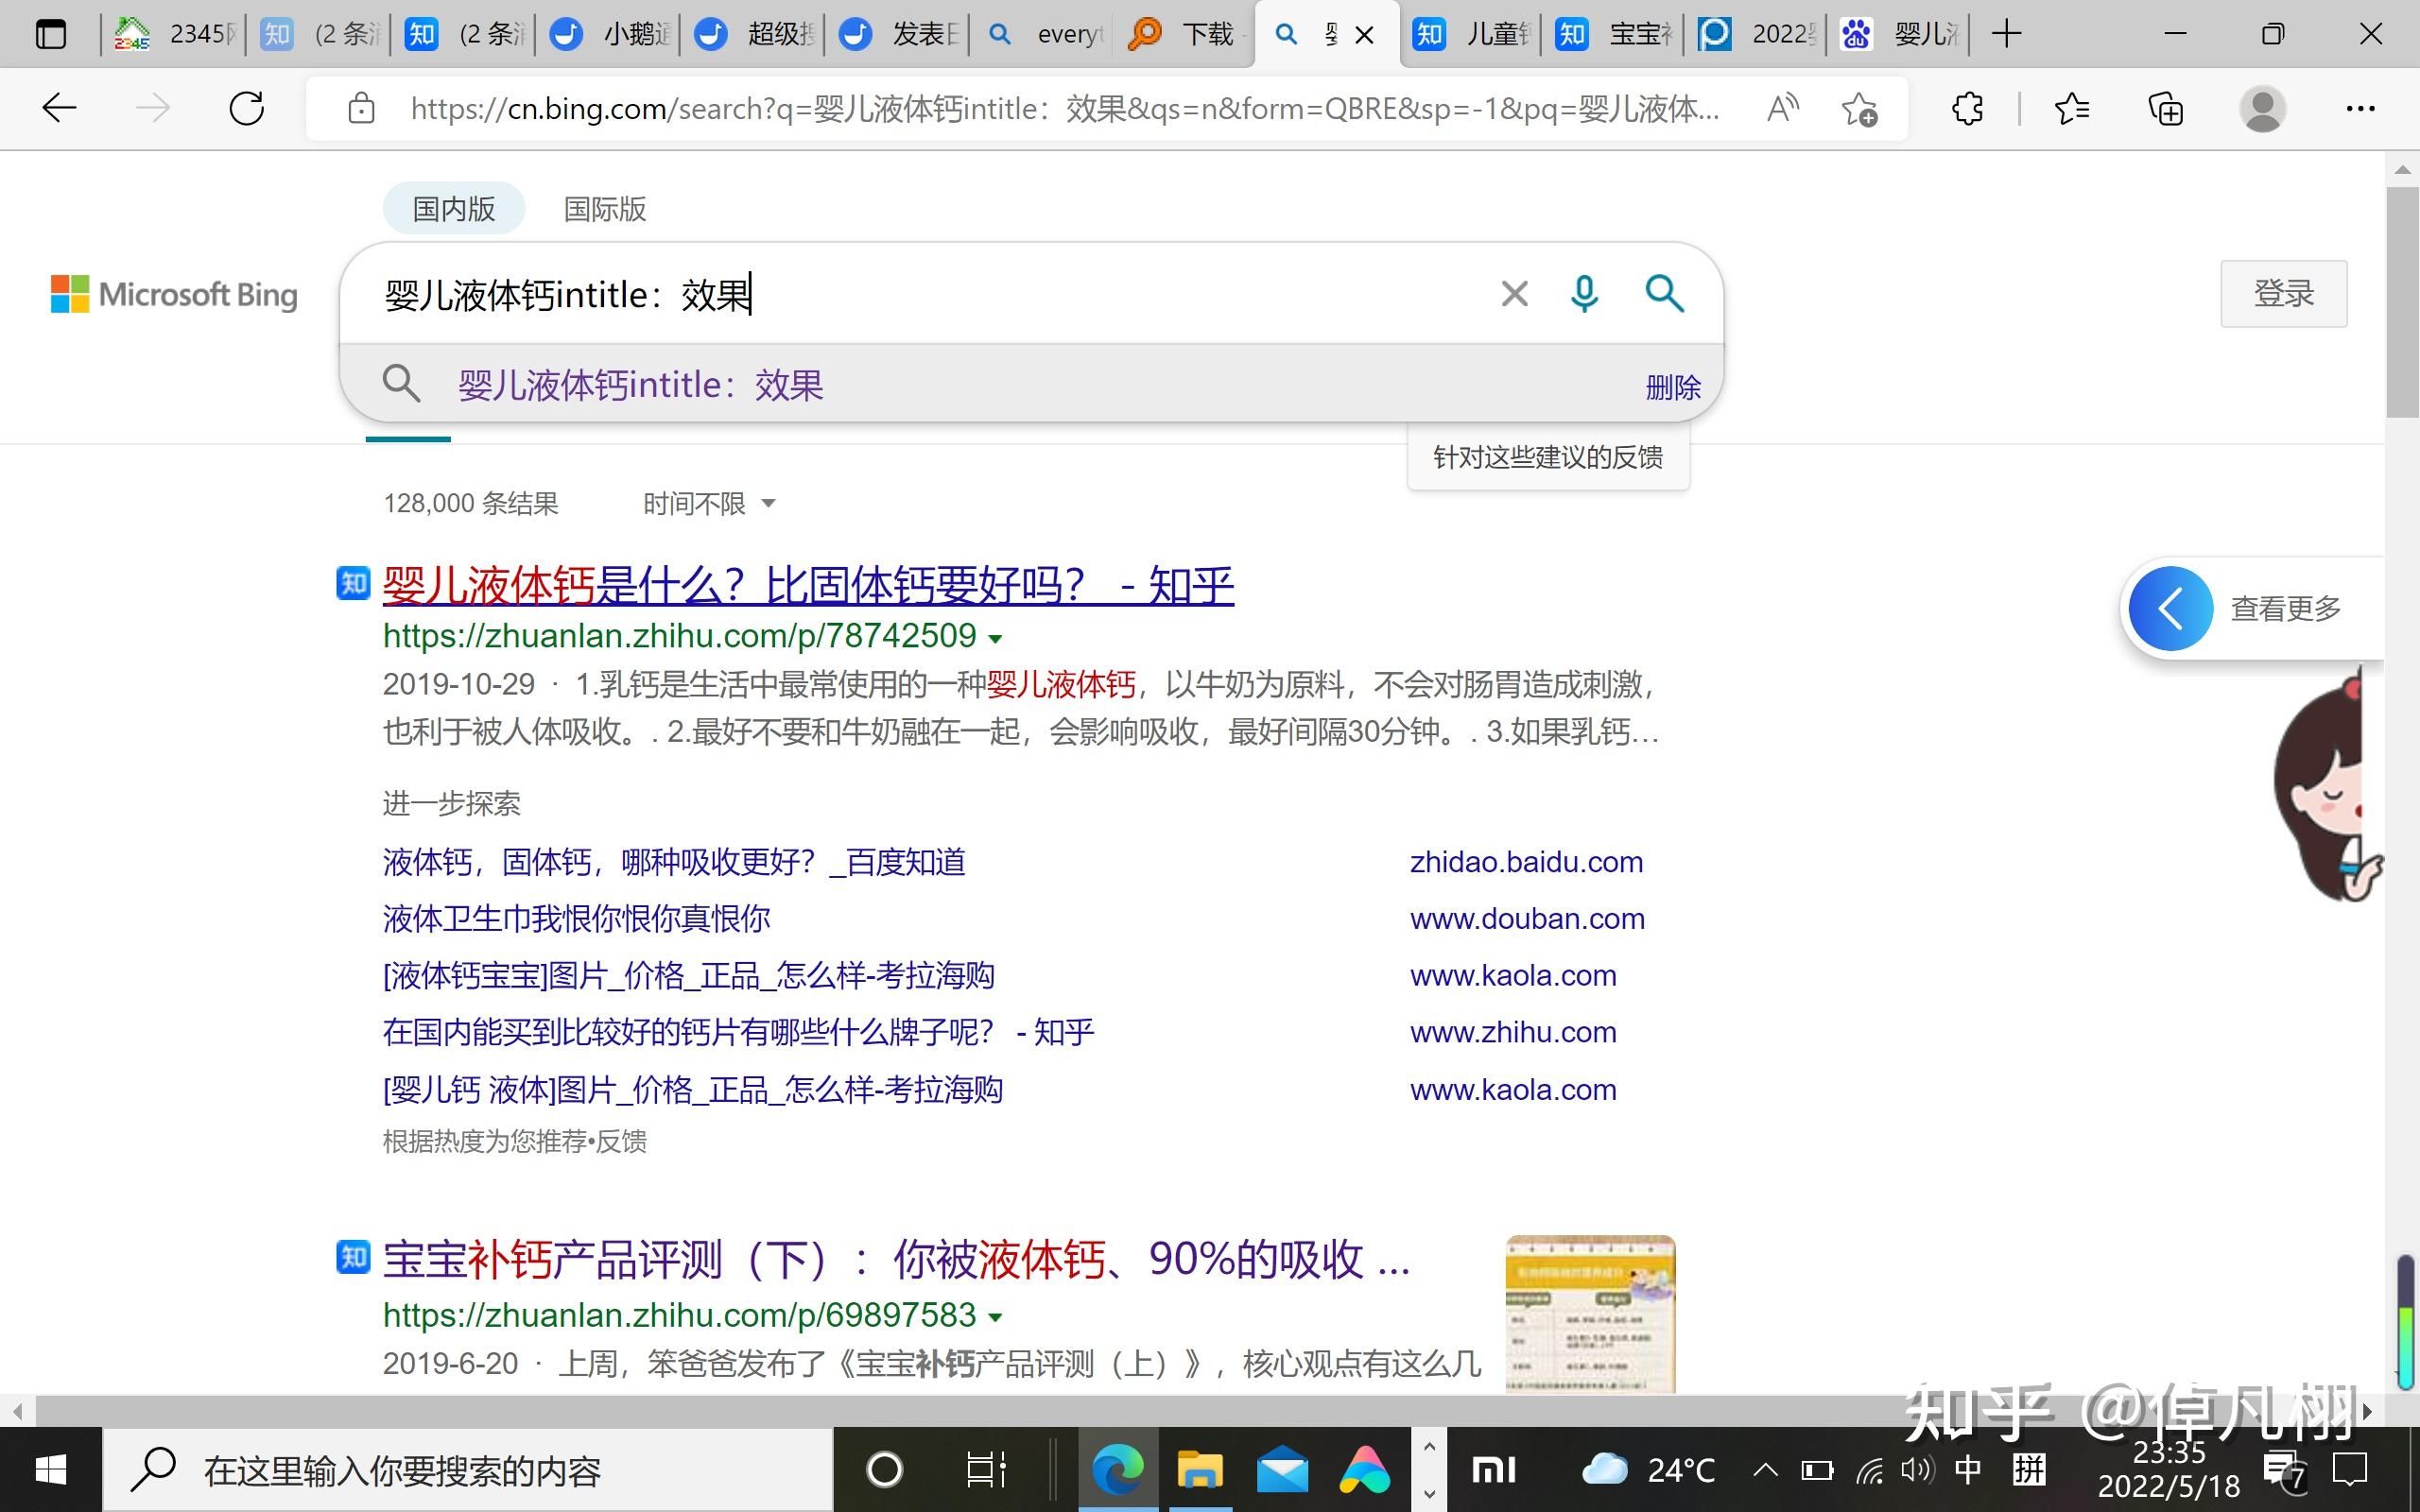Open 液体钙，固体钙，哪种吸收更好 link
Image resolution: width=2420 pixels, height=1512 pixels.
[674, 862]
